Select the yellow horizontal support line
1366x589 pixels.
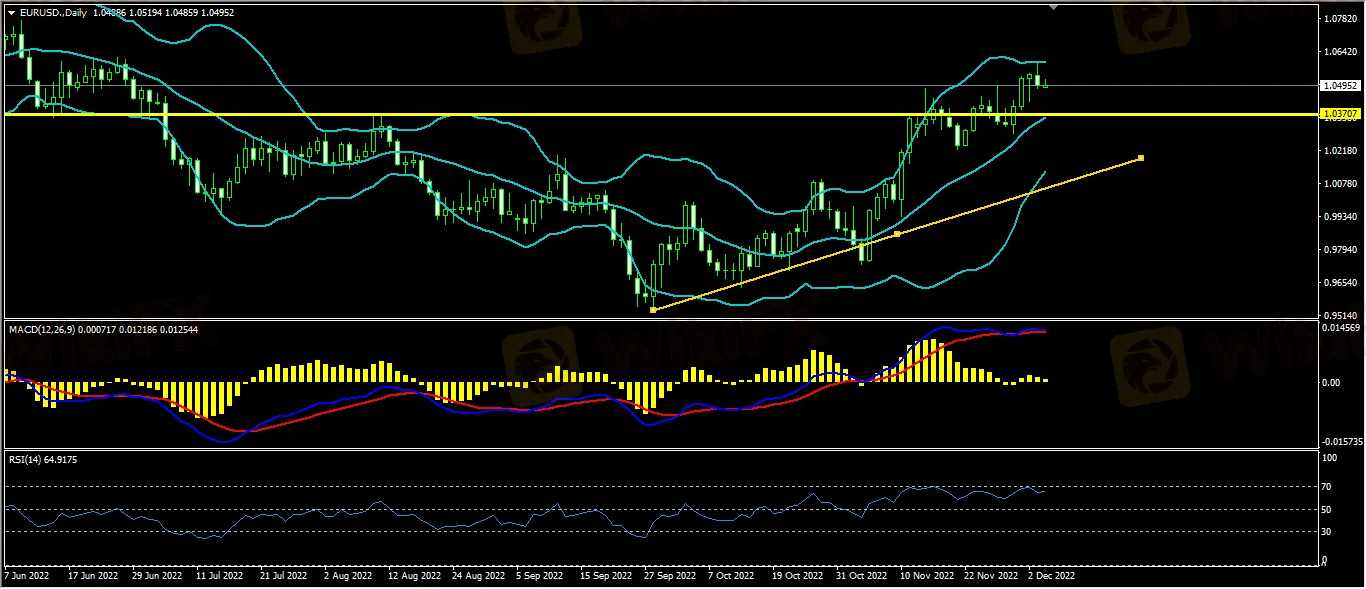coord(500,114)
